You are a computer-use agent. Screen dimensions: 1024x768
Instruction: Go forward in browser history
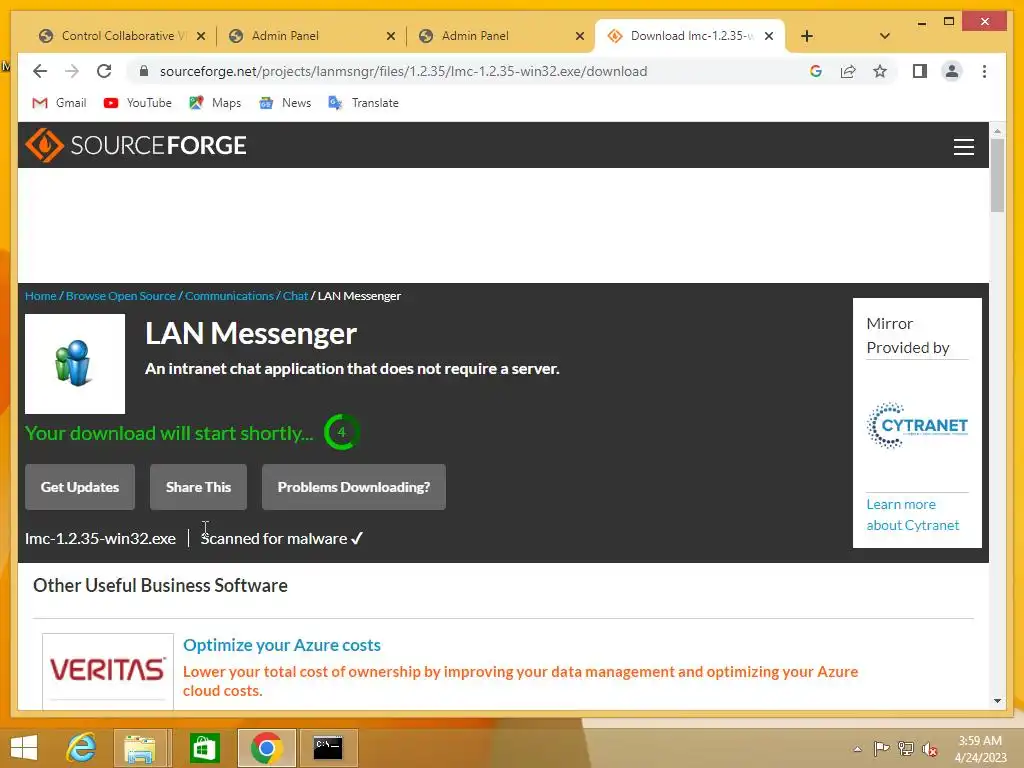point(72,71)
